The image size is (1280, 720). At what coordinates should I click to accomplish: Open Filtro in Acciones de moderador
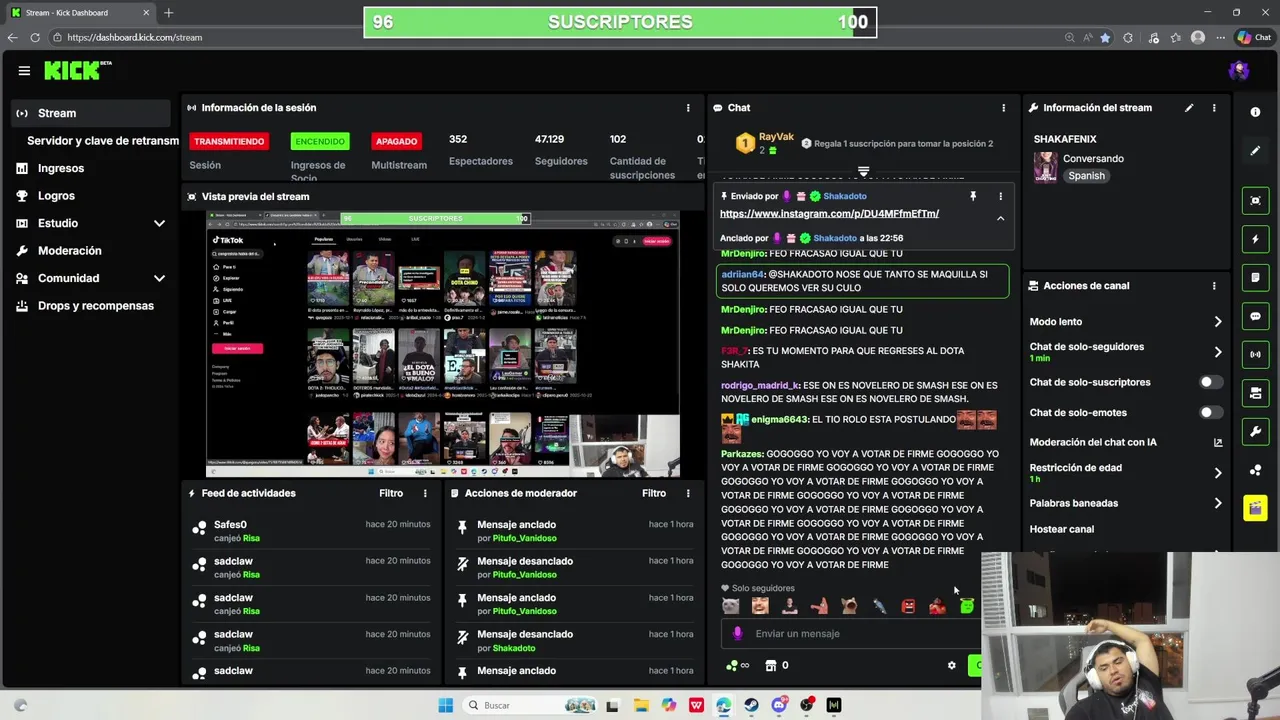tap(654, 493)
